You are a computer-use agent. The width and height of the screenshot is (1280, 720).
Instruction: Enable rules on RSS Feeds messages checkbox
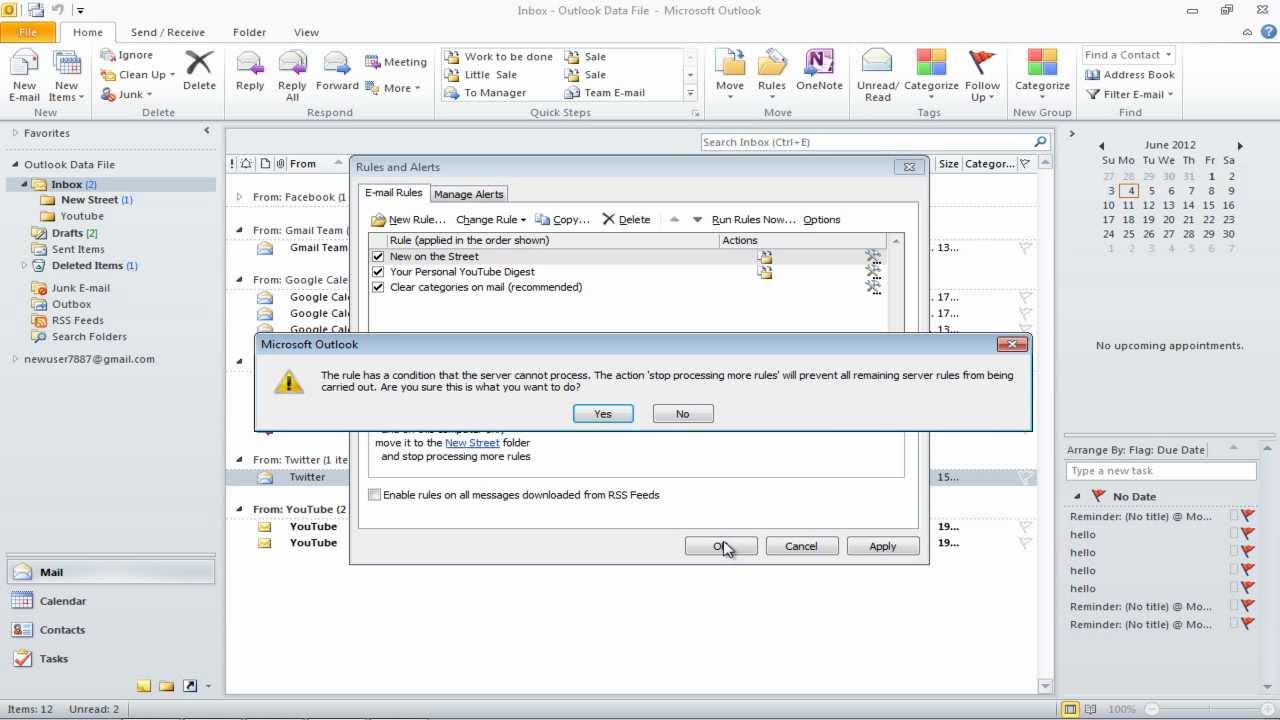click(x=375, y=495)
